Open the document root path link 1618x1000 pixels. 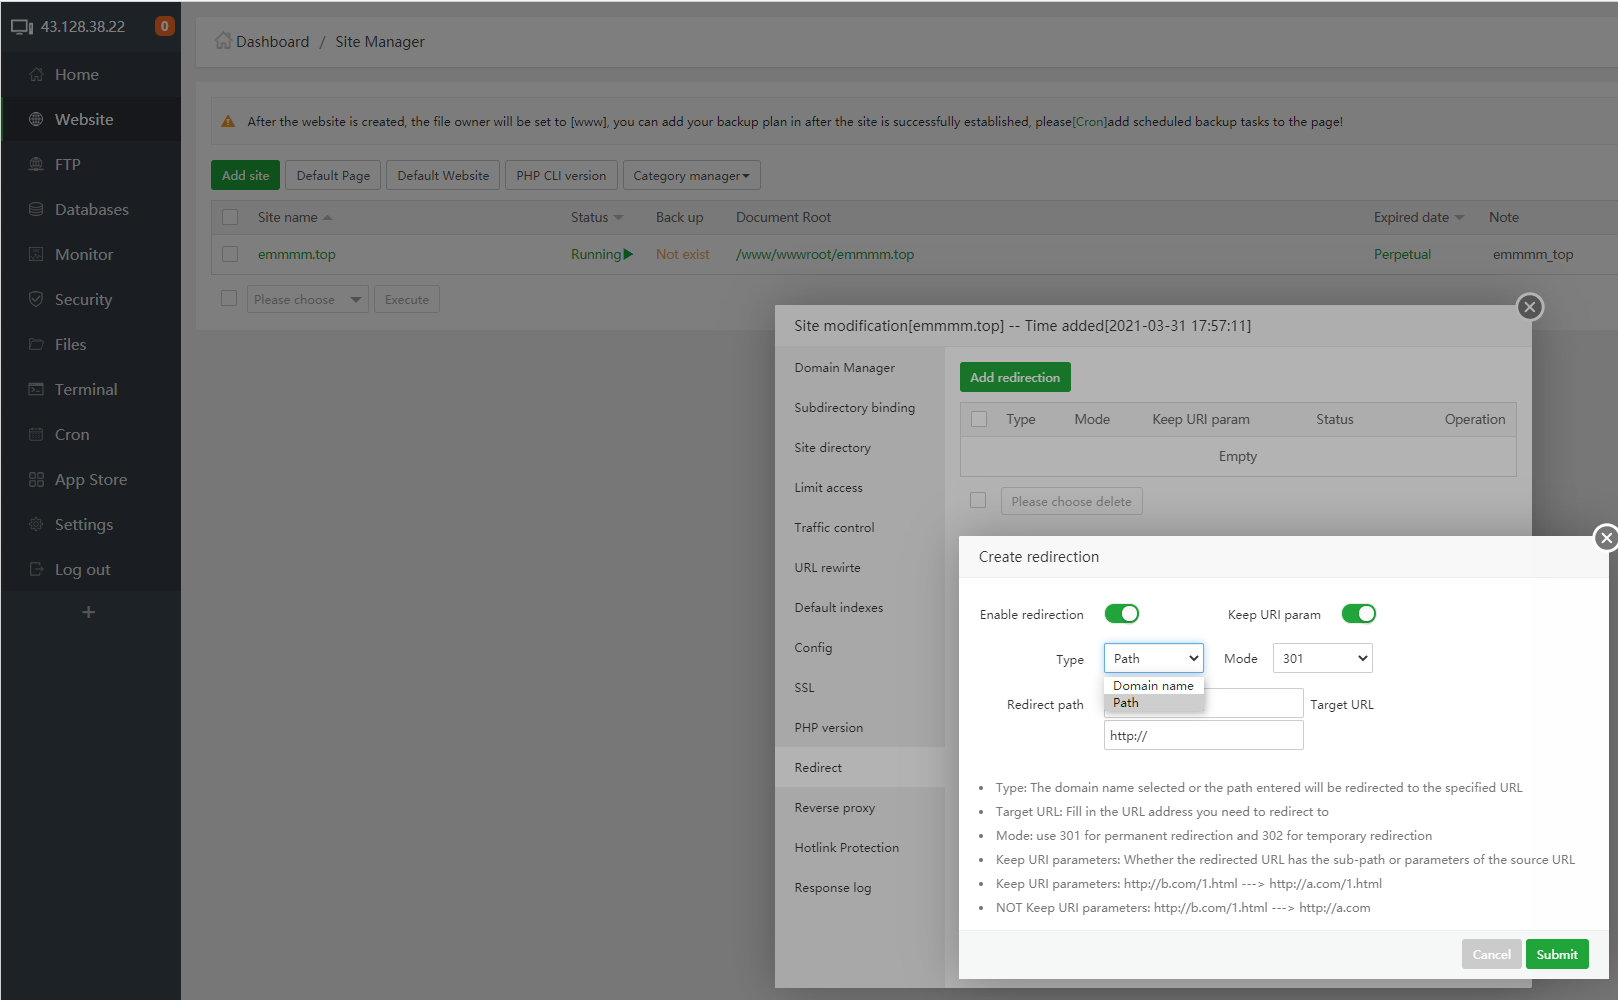coord(825,254)
